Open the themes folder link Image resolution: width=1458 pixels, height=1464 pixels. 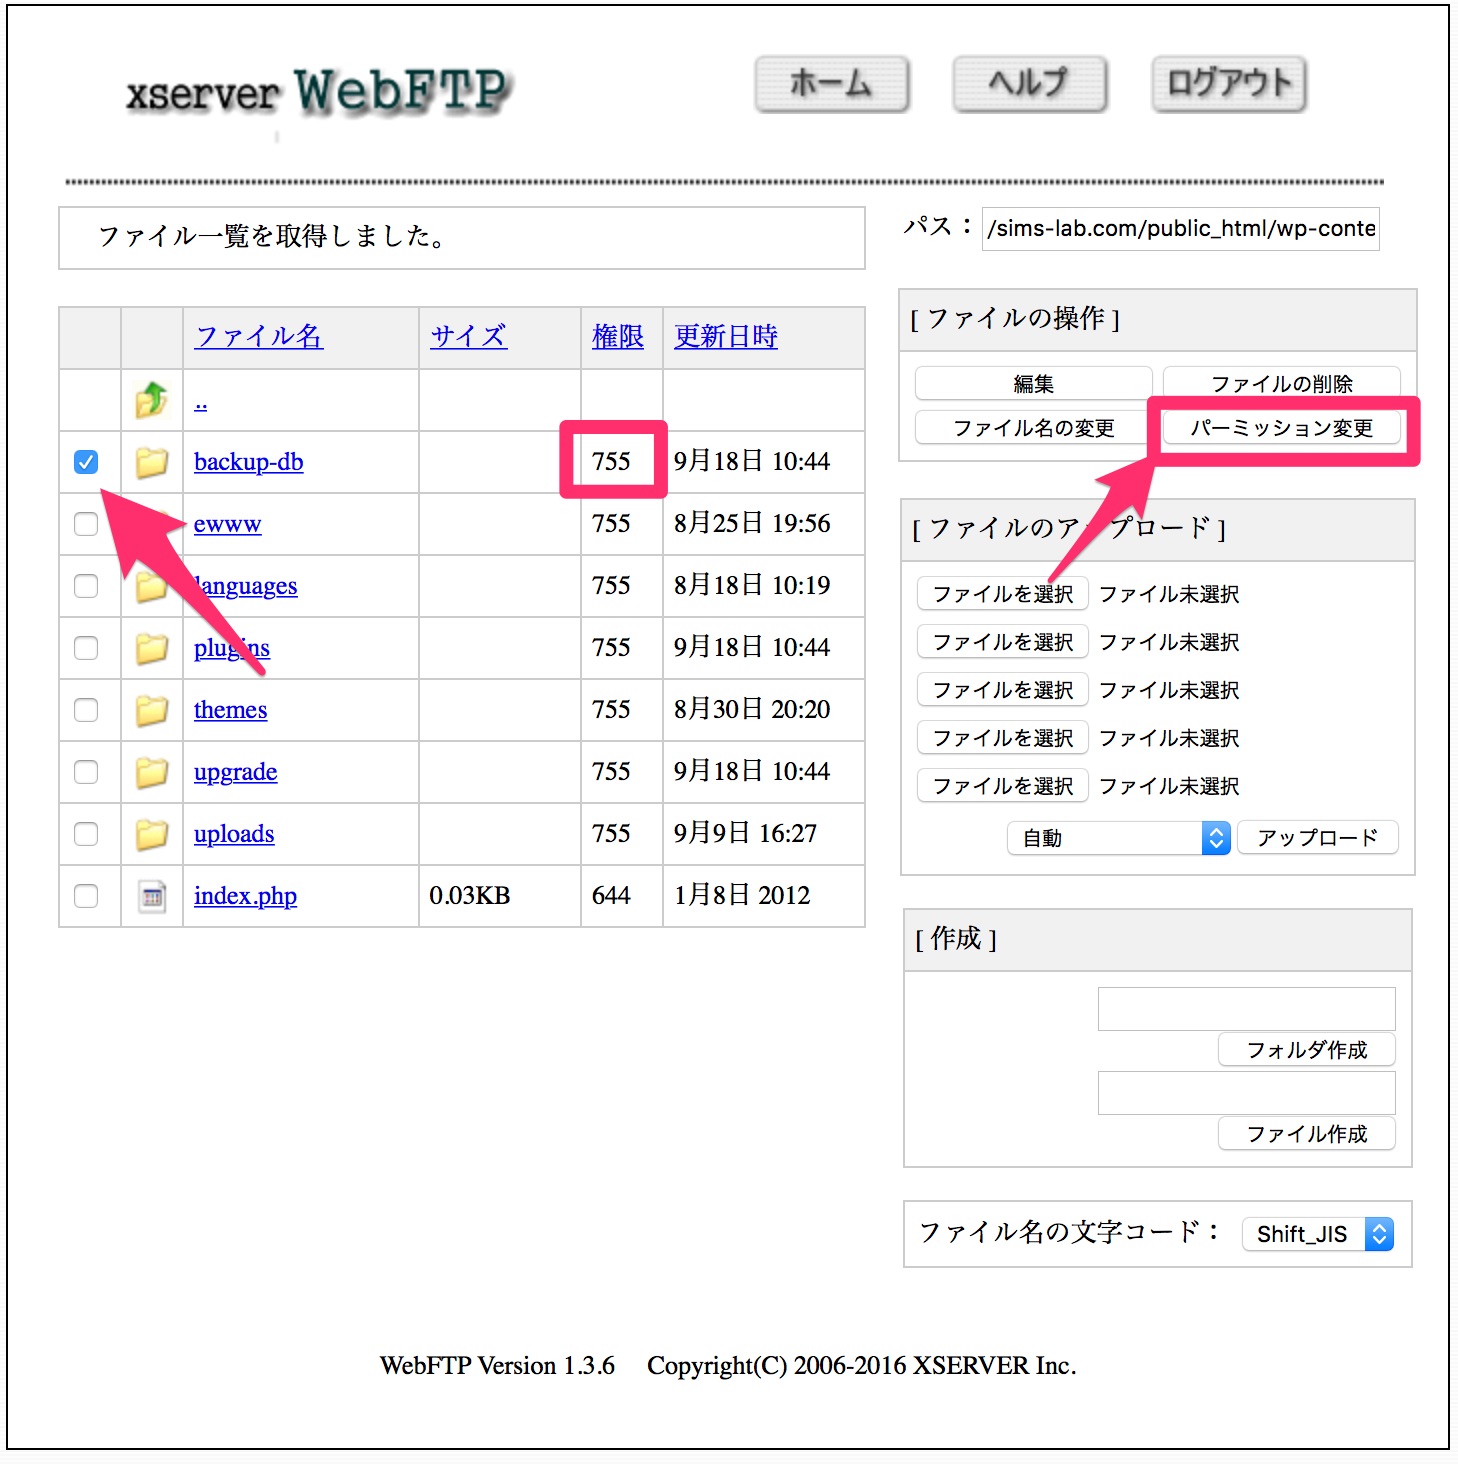[x=231, y=710]
